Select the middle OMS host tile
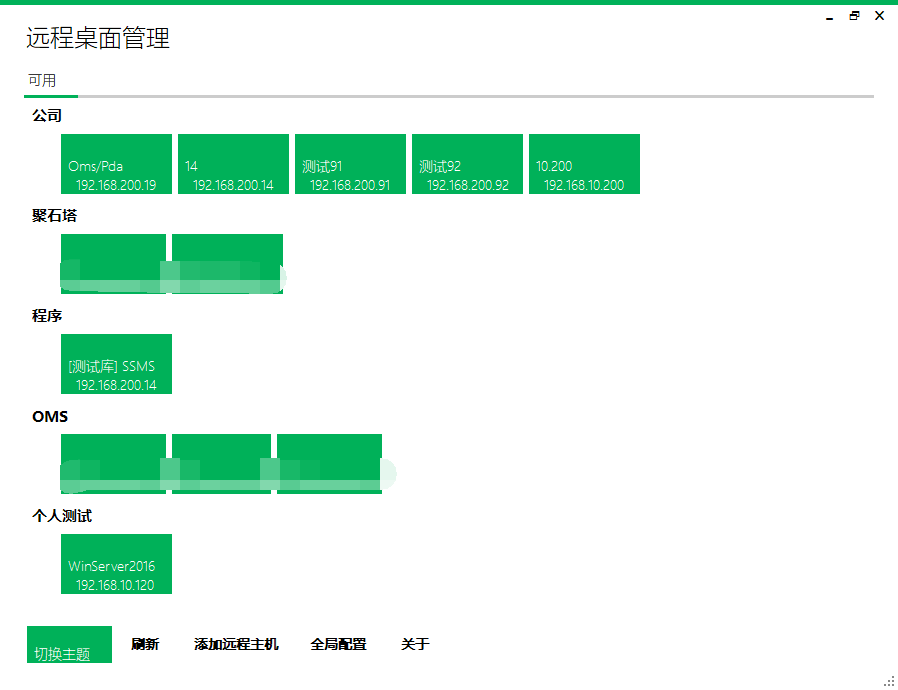This screenshot has height=690, width=898. pos(220,463)
